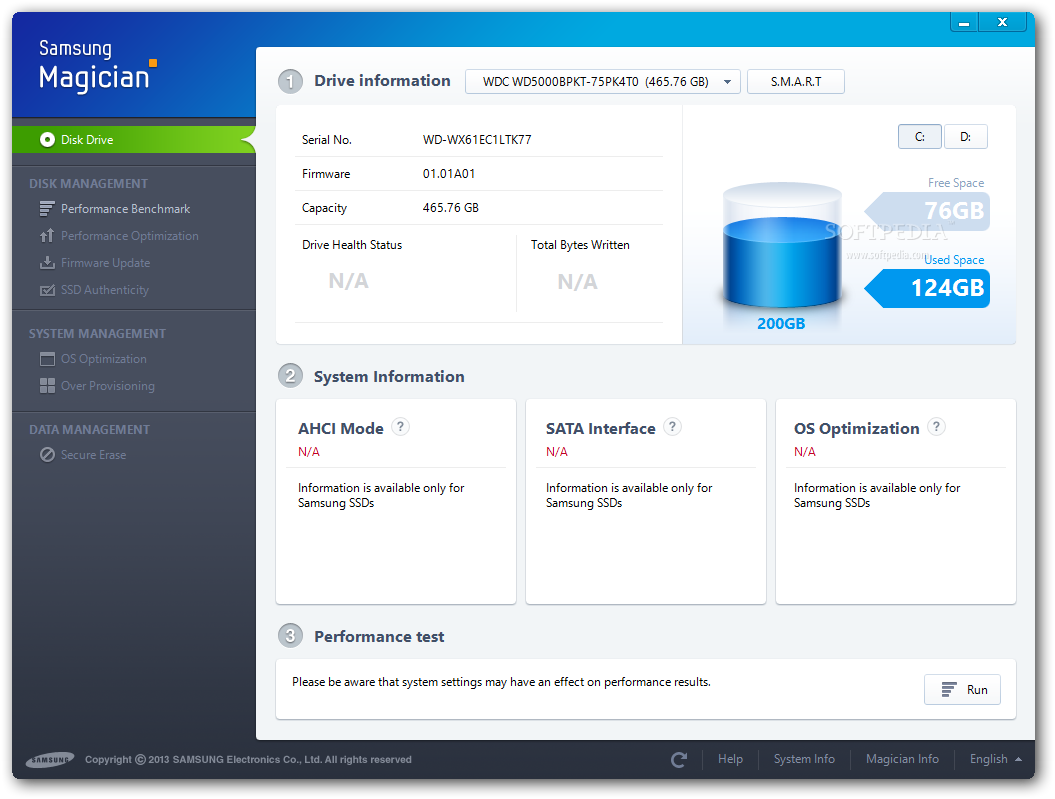Select the C: drive button

tap(919, 136)
